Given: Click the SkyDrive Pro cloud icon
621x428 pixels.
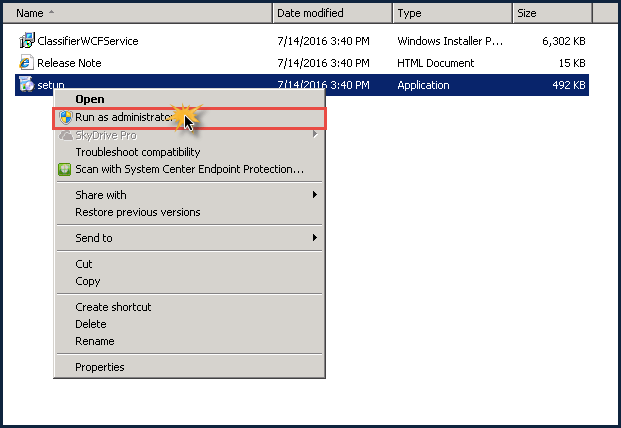Looking at the screenshot, I should [66, 135].
